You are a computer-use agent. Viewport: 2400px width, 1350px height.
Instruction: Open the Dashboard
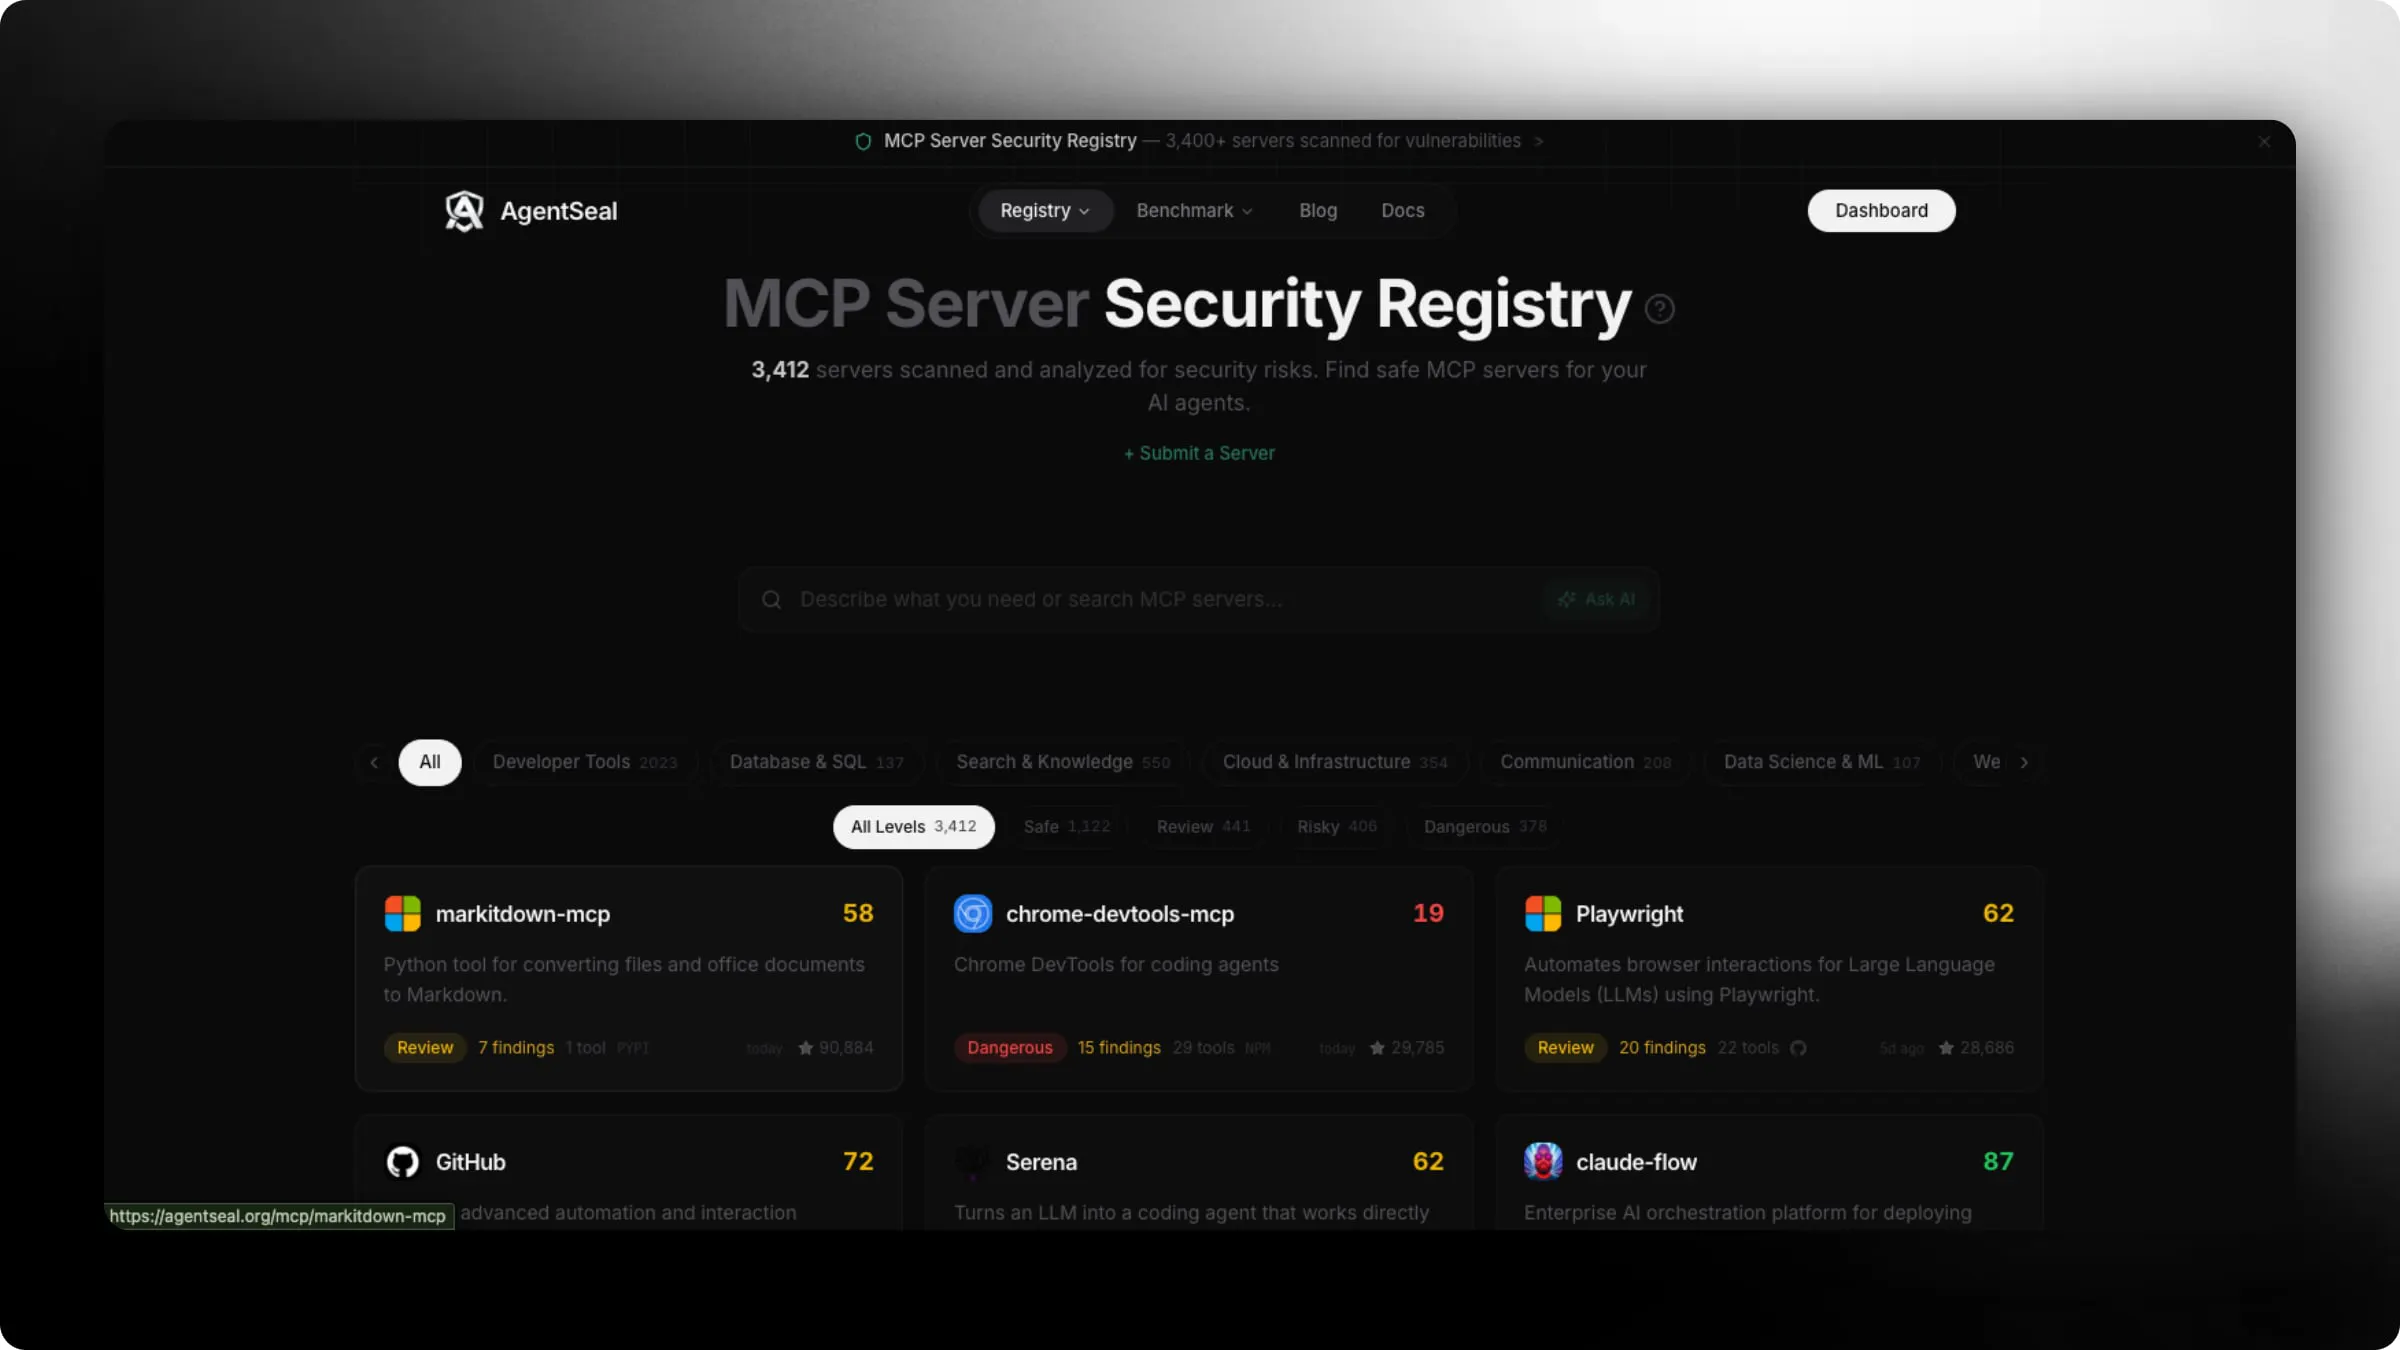[1881, 211]
